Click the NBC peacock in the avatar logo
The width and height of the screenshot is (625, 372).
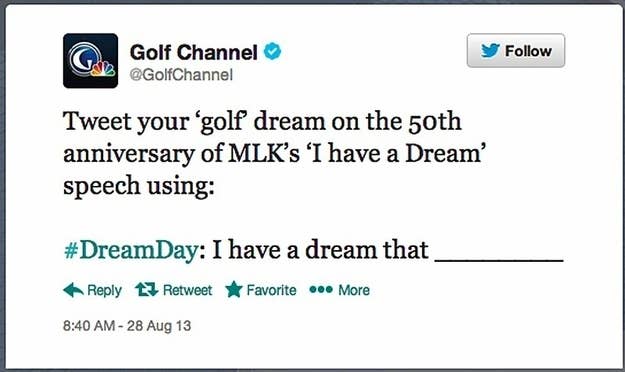click(x=103, y=69)
